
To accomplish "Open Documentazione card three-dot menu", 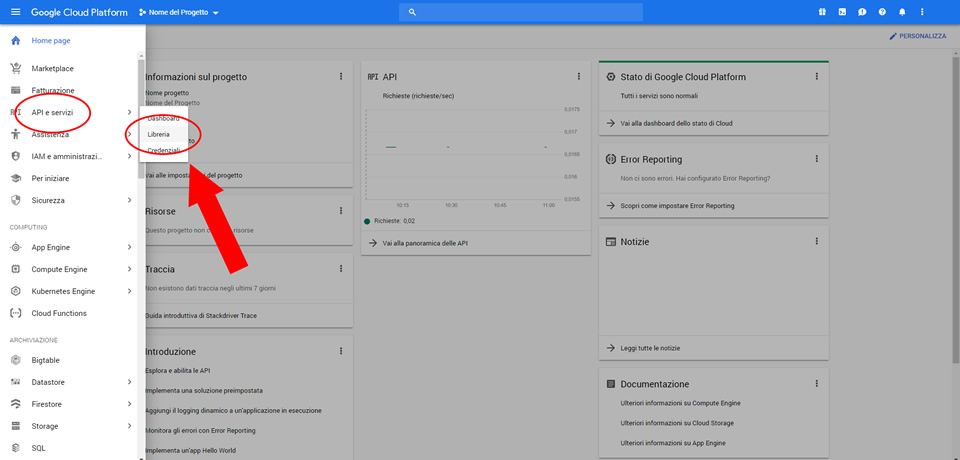I will [816, 383].
